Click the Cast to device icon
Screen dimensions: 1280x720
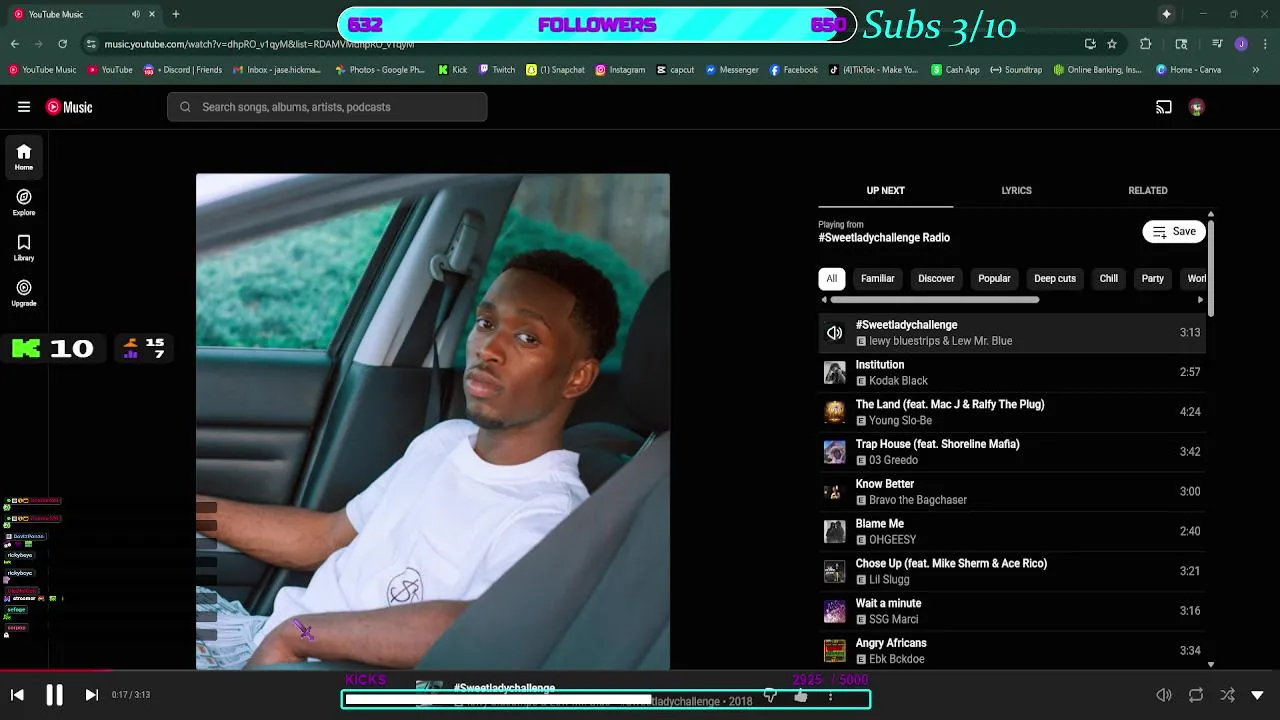click(1164, 107)
